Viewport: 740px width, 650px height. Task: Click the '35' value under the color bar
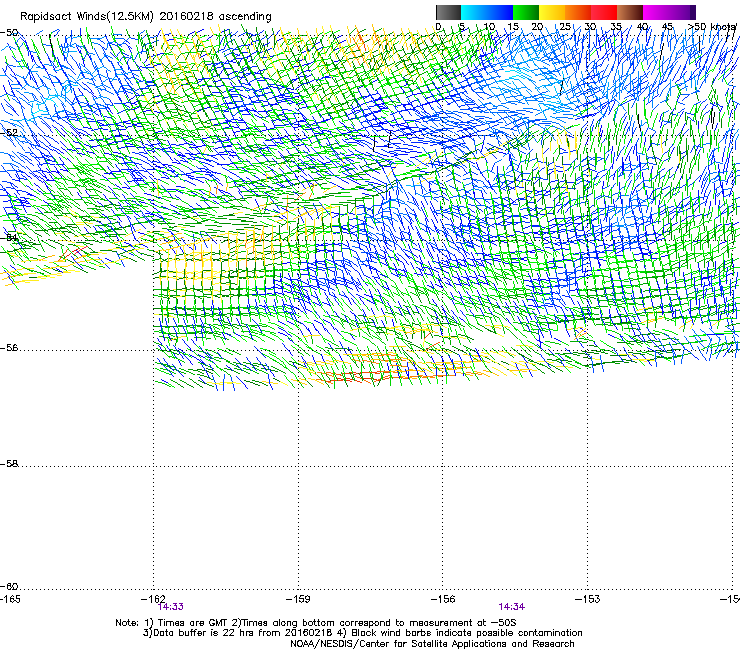[x=616, y=27]
